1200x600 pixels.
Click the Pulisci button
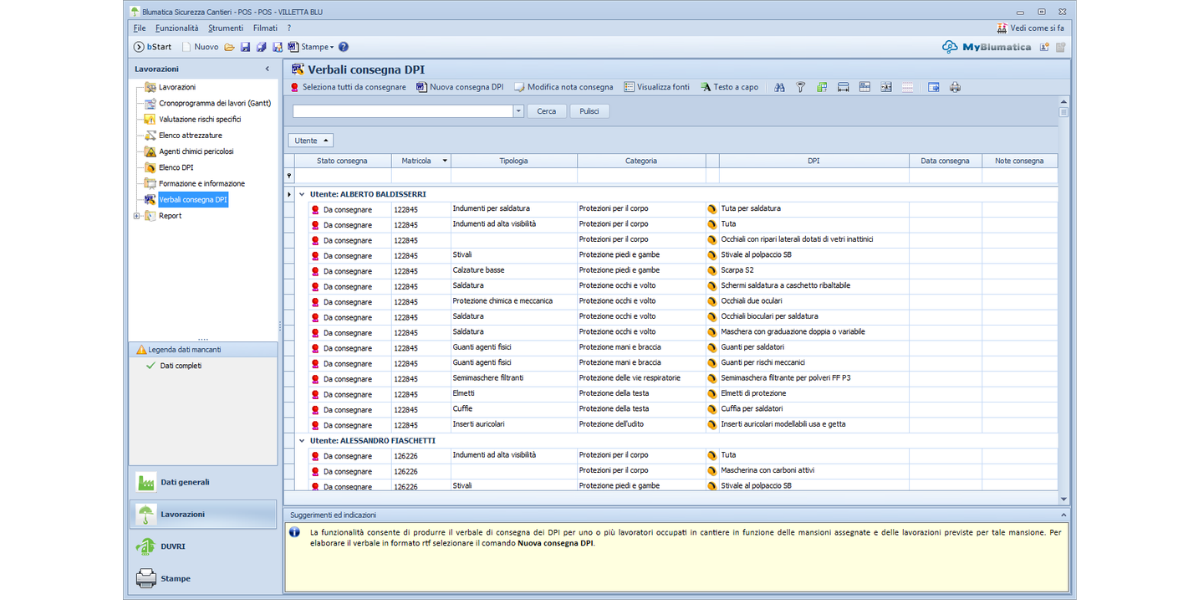[x=589, y=112]
